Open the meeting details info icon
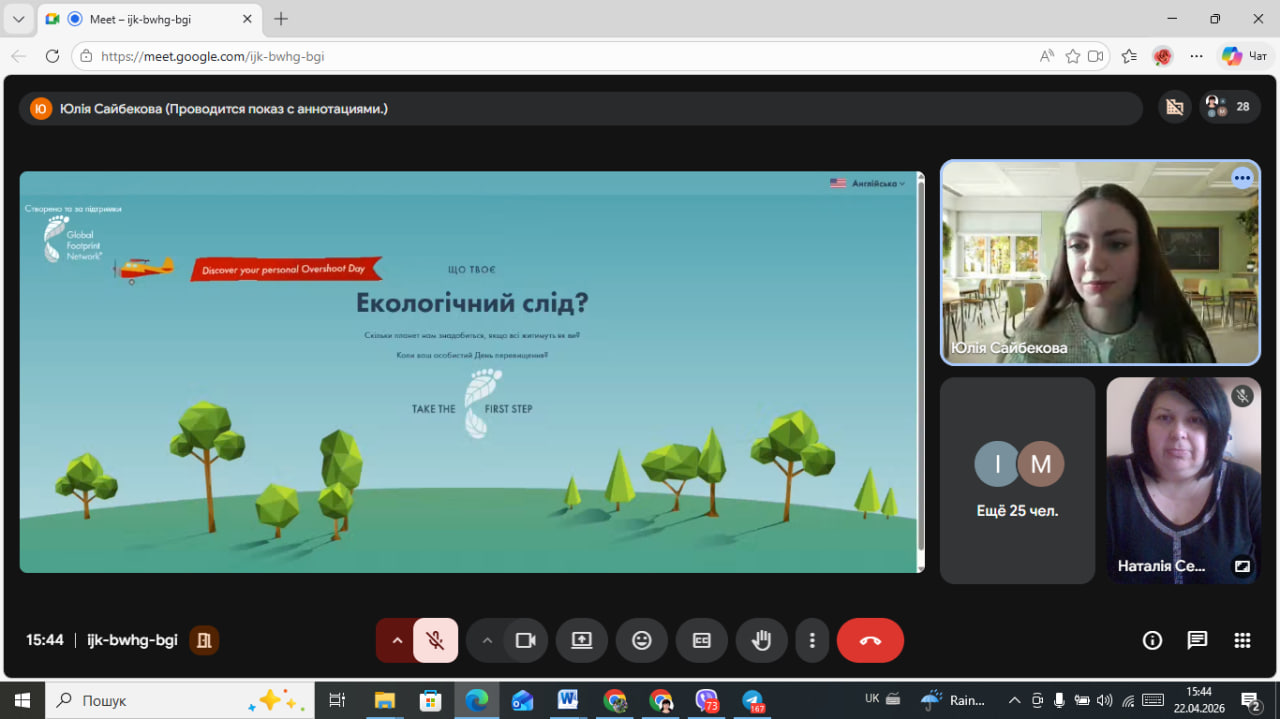 click(x=1152, y=641)
